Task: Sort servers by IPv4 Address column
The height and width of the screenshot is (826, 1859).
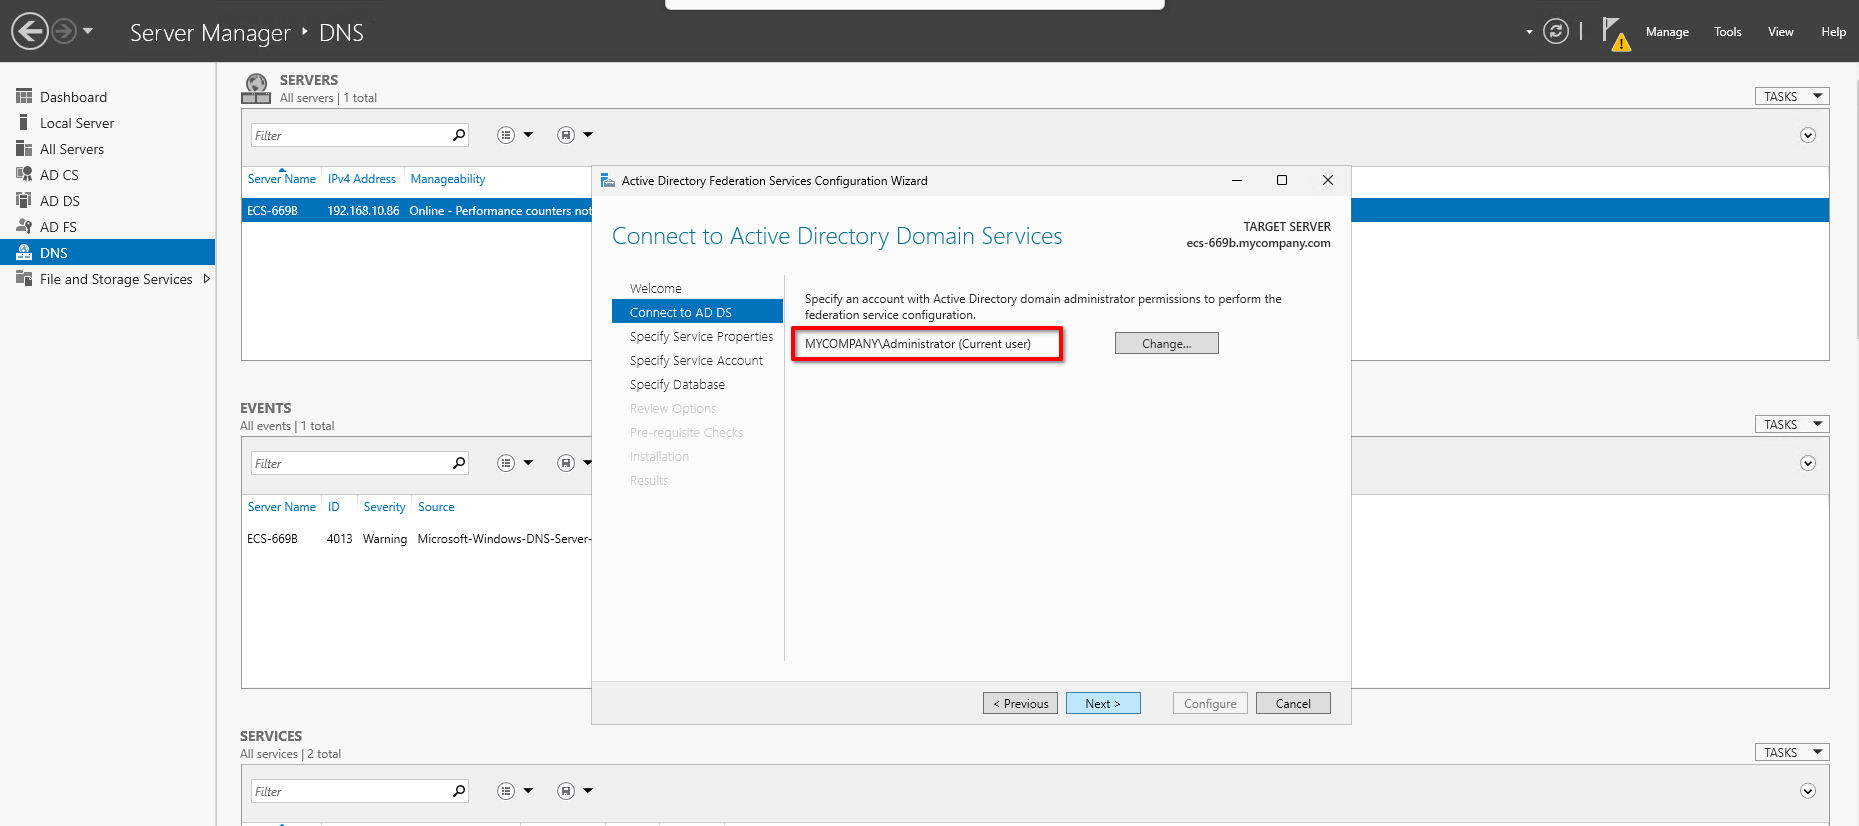Action: click(362, 179)
